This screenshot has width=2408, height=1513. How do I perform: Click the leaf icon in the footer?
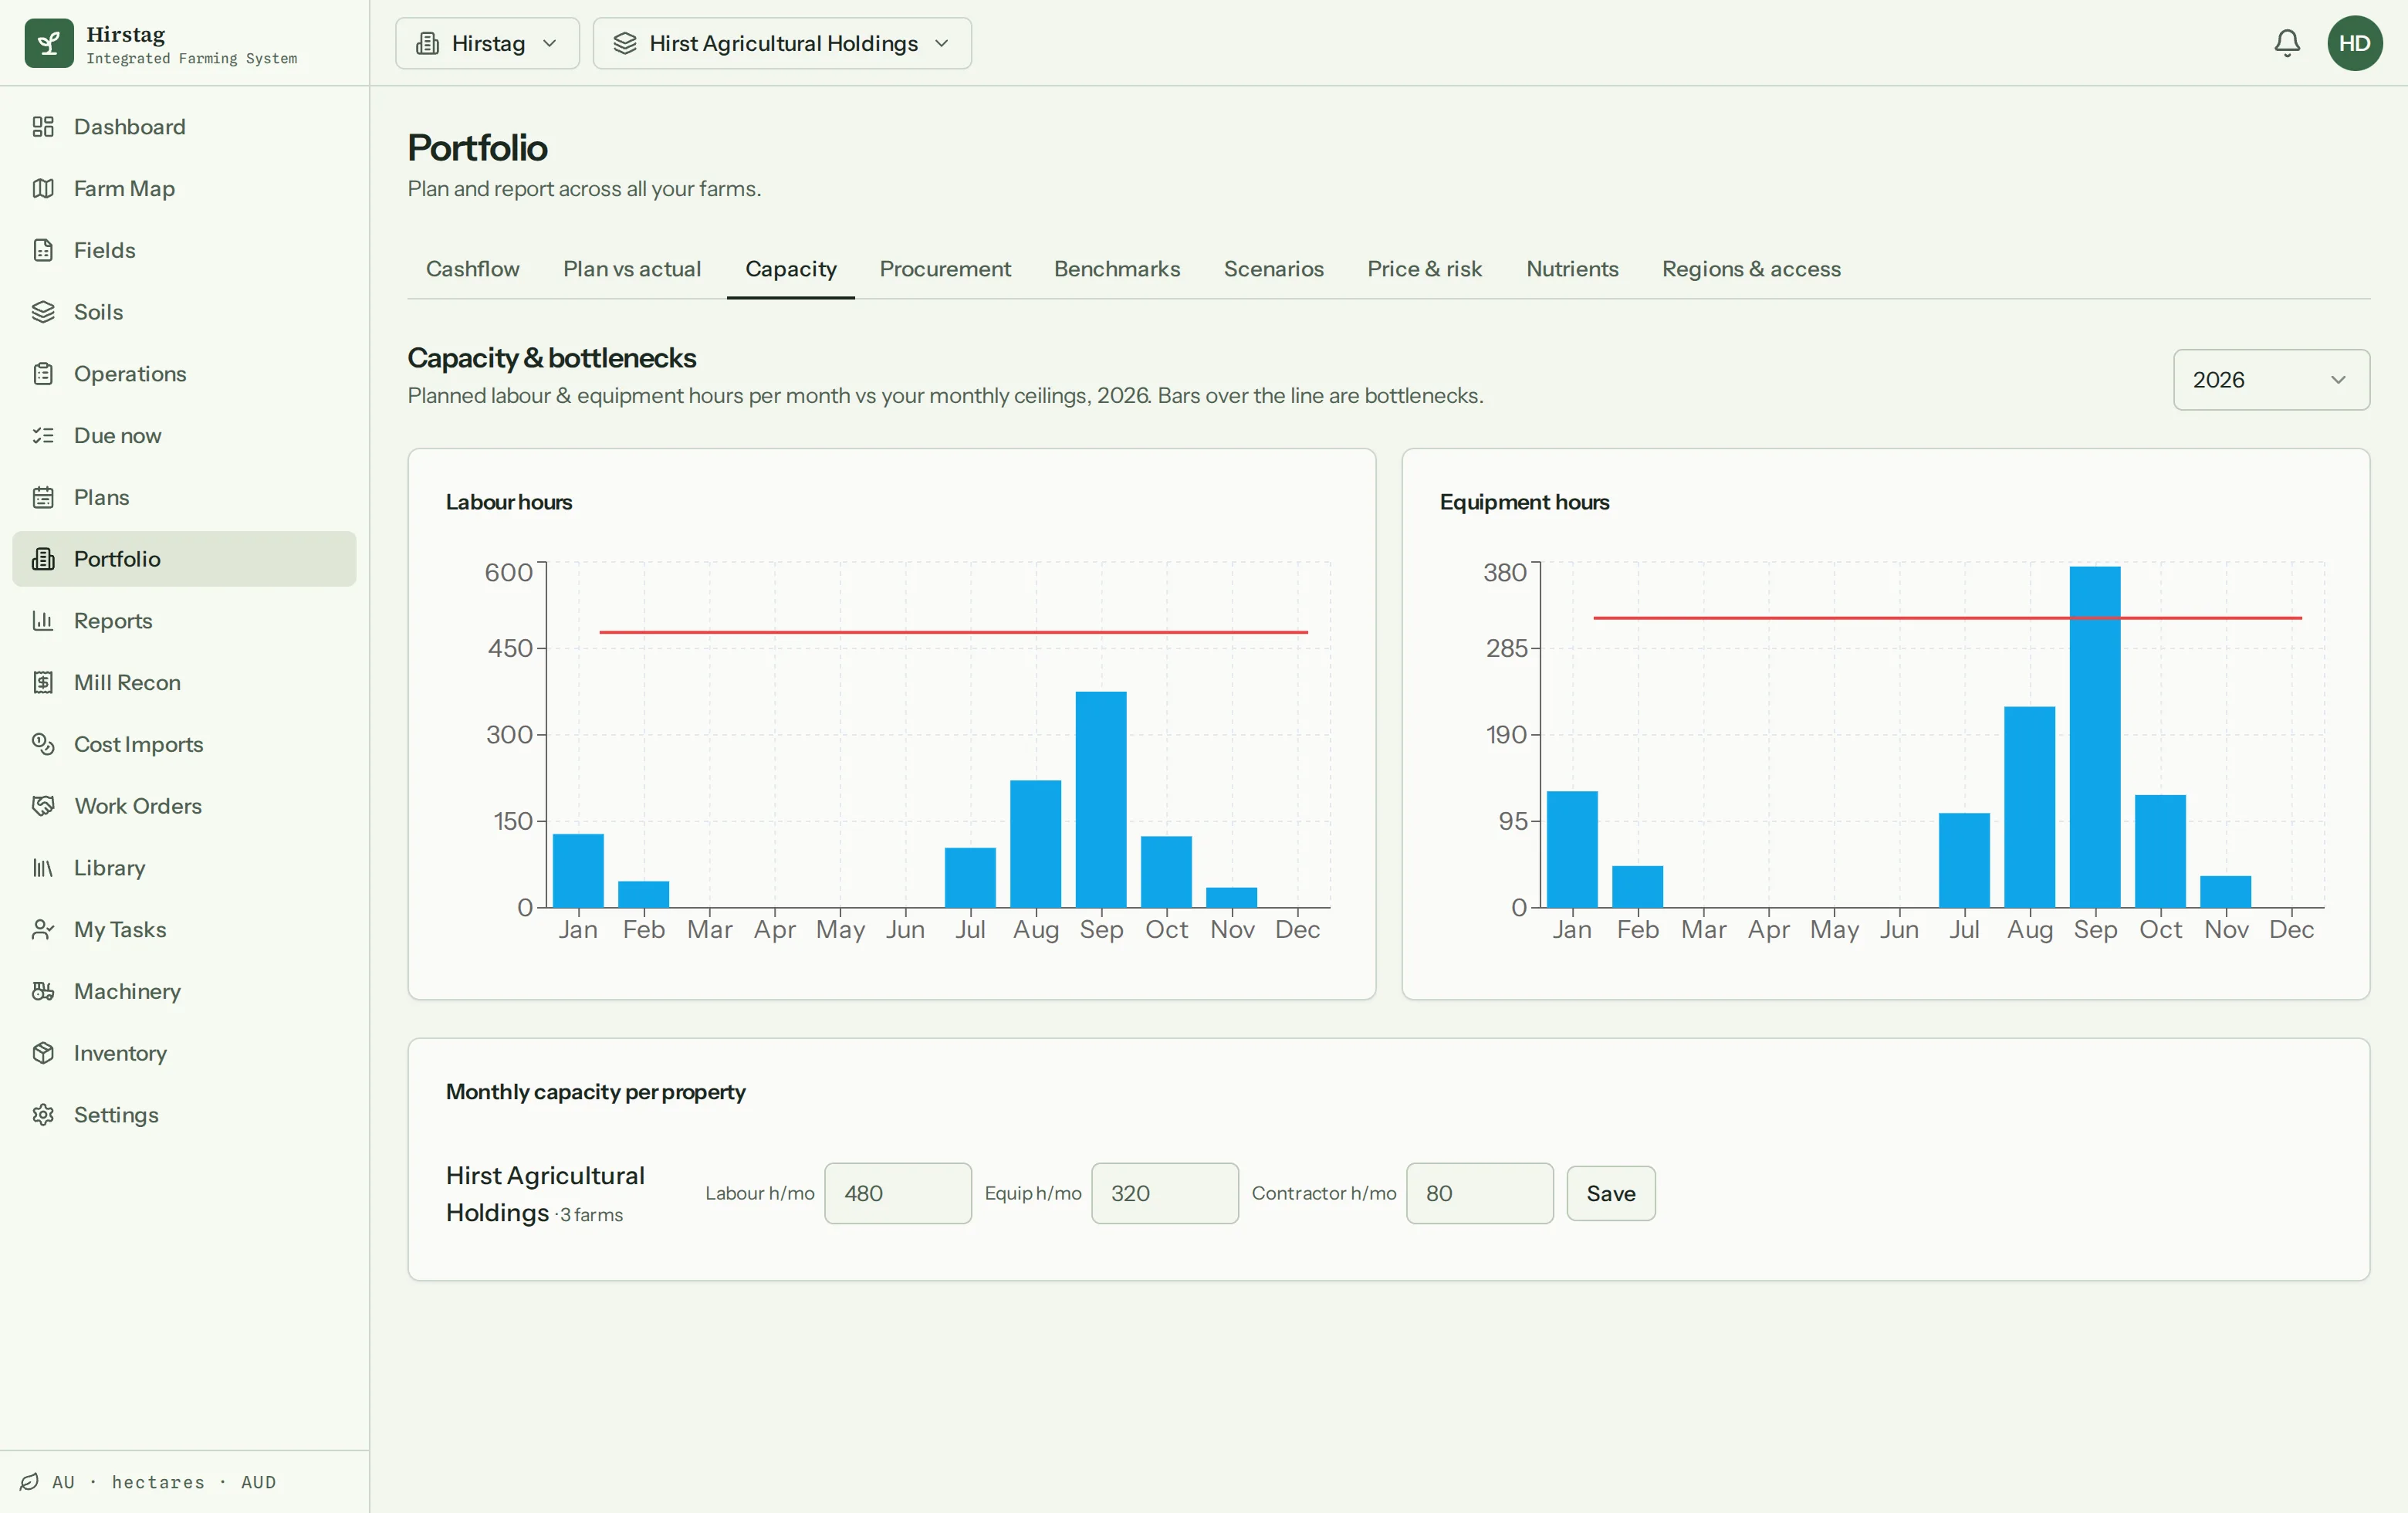30,1482
